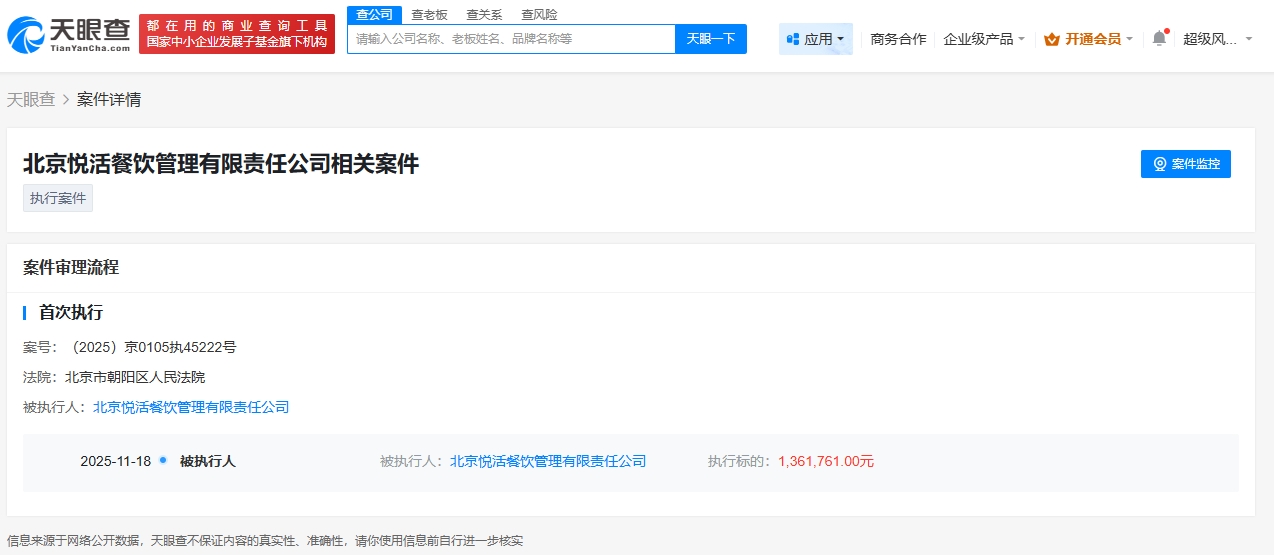Click the monitor icon in 案件监控 button
Image resolution: width=1274 pixels, height=555 pixels.
(1160, 164)
